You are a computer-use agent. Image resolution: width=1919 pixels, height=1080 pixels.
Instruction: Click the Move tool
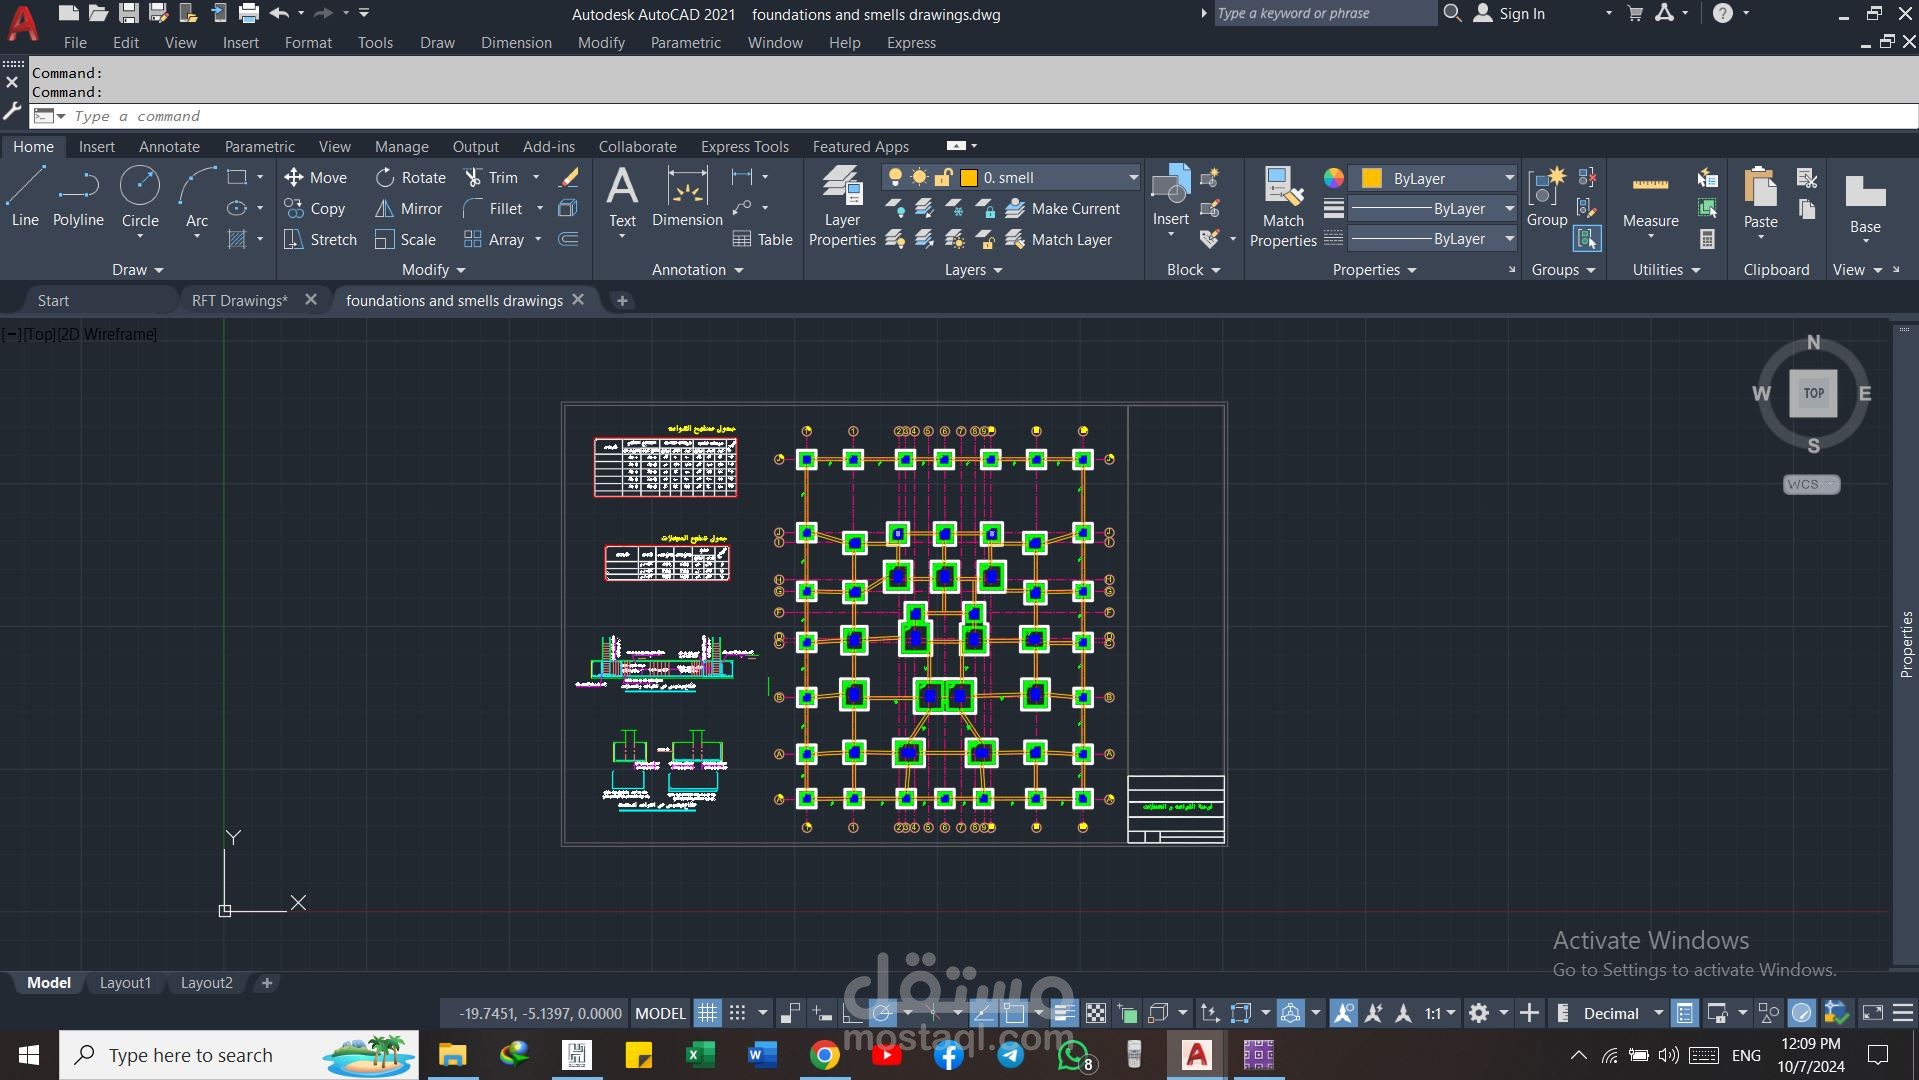316,177
